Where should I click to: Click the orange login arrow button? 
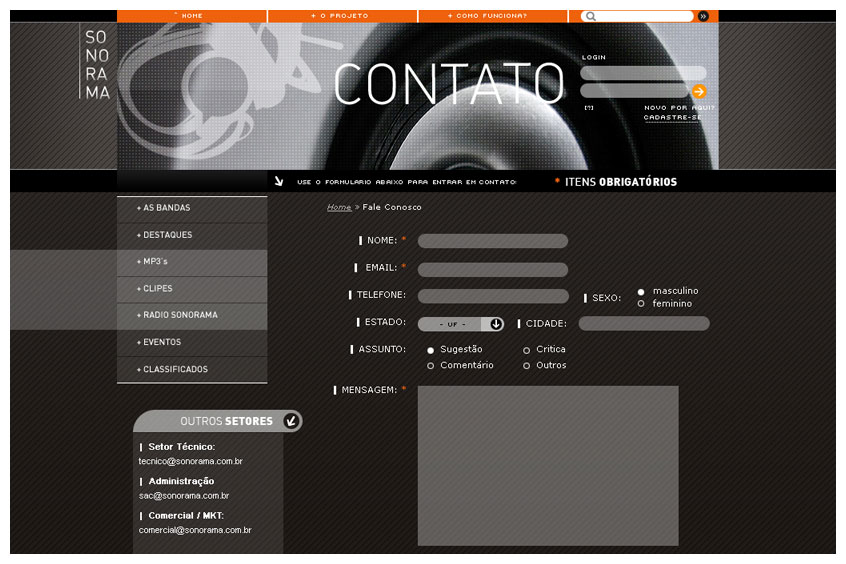[x=699, y=91]
